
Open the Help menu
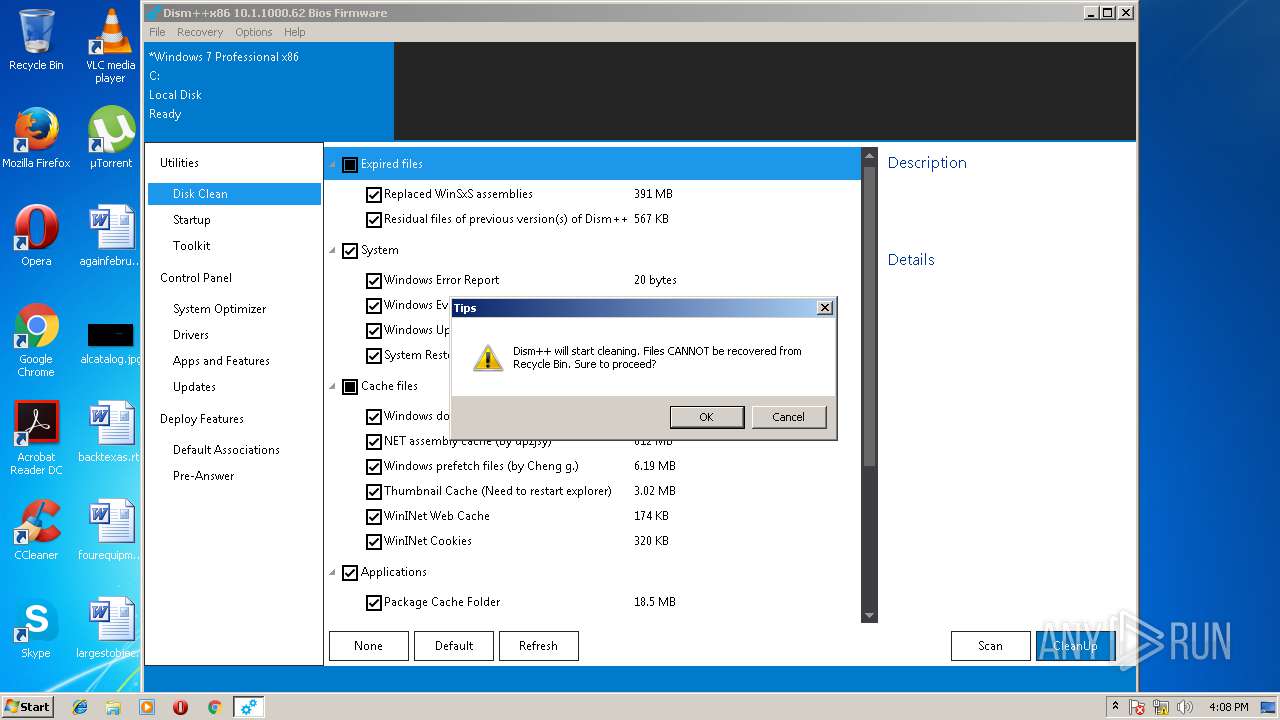click(294, 32)
